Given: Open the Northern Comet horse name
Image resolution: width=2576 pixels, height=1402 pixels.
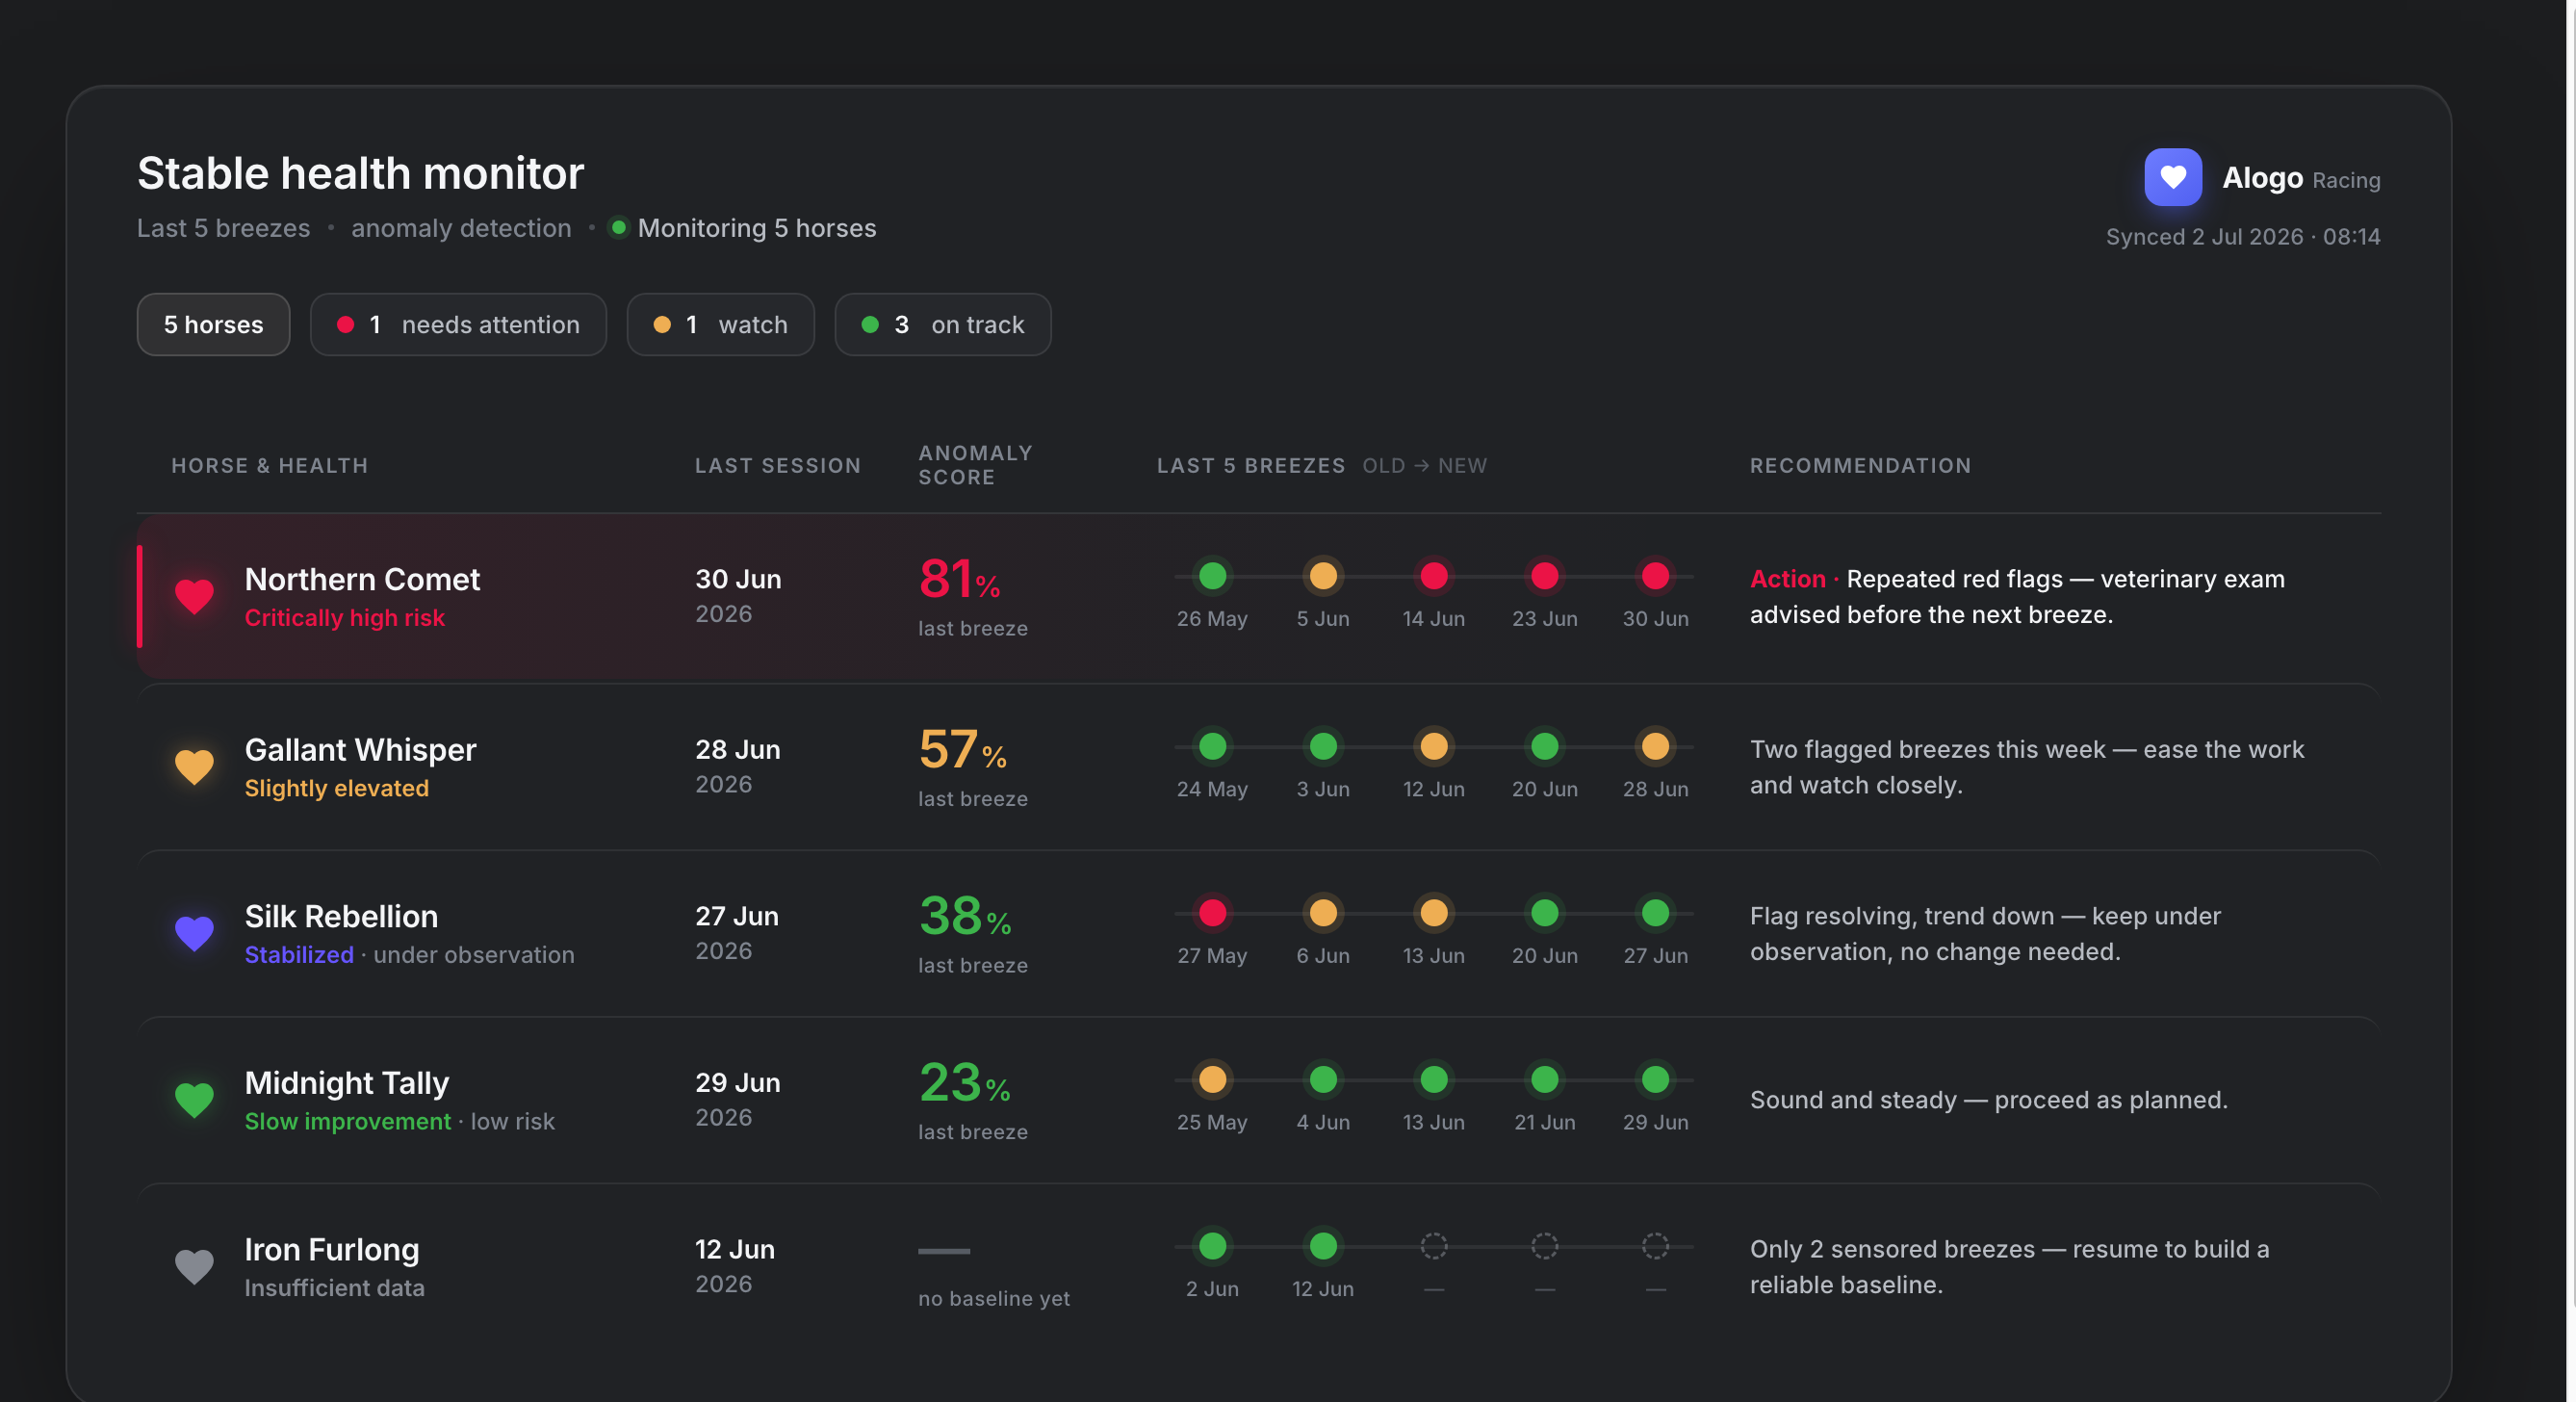Looking at the screenshot, I should (x=362, y=579).
